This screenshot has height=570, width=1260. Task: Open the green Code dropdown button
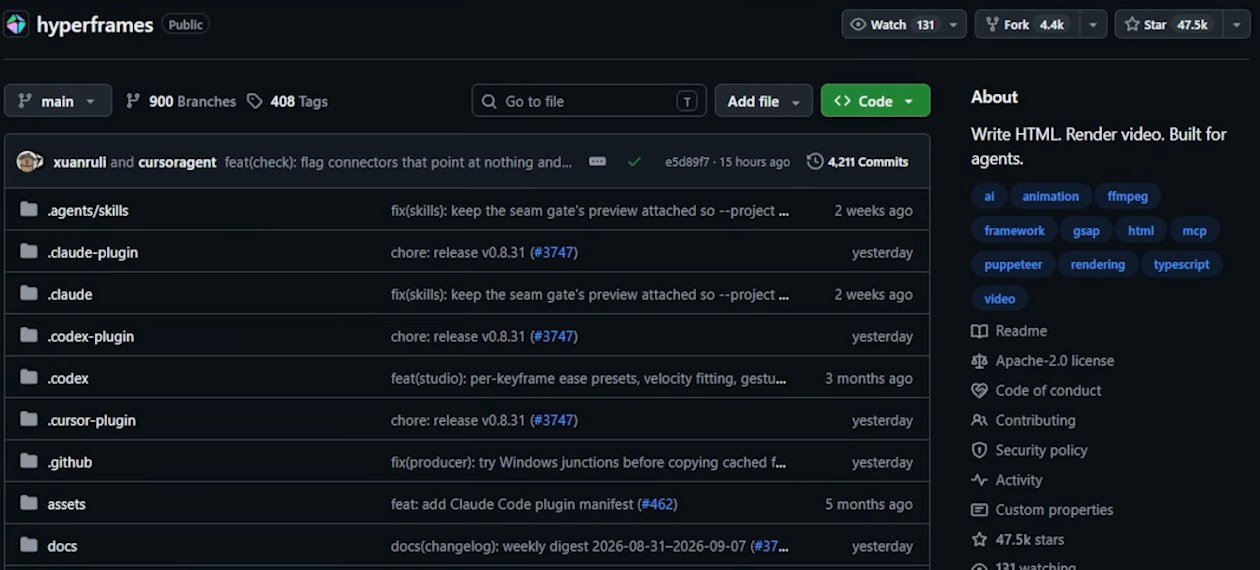875,101
